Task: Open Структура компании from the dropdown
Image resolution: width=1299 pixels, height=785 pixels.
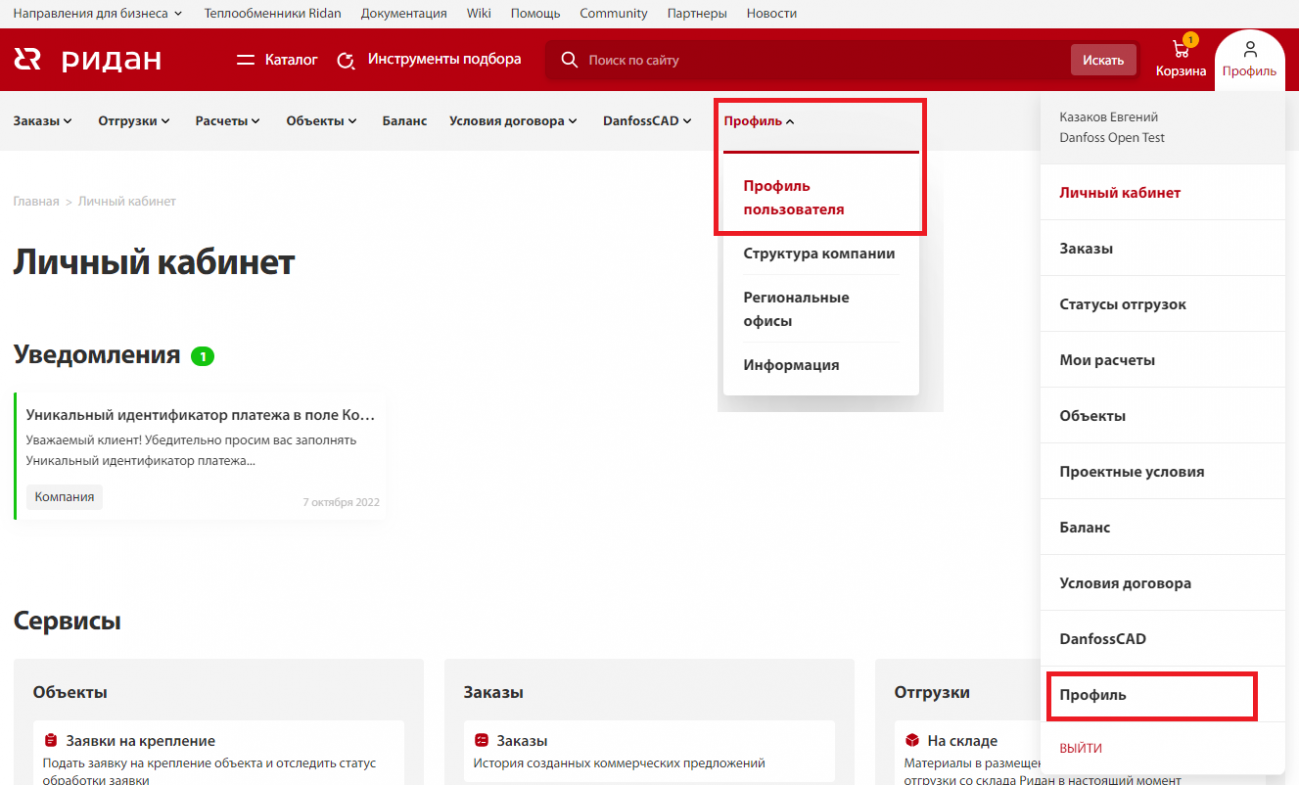Action: (x=820, y=253)
